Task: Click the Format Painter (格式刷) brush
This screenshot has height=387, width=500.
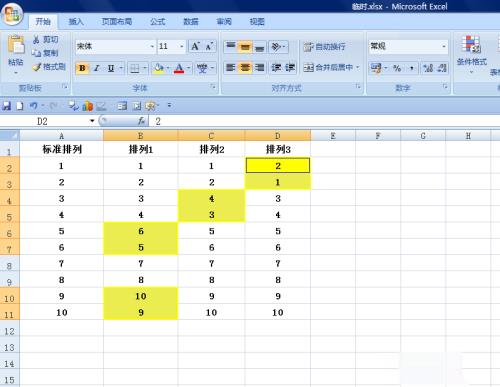Action: tap(37, 67)
